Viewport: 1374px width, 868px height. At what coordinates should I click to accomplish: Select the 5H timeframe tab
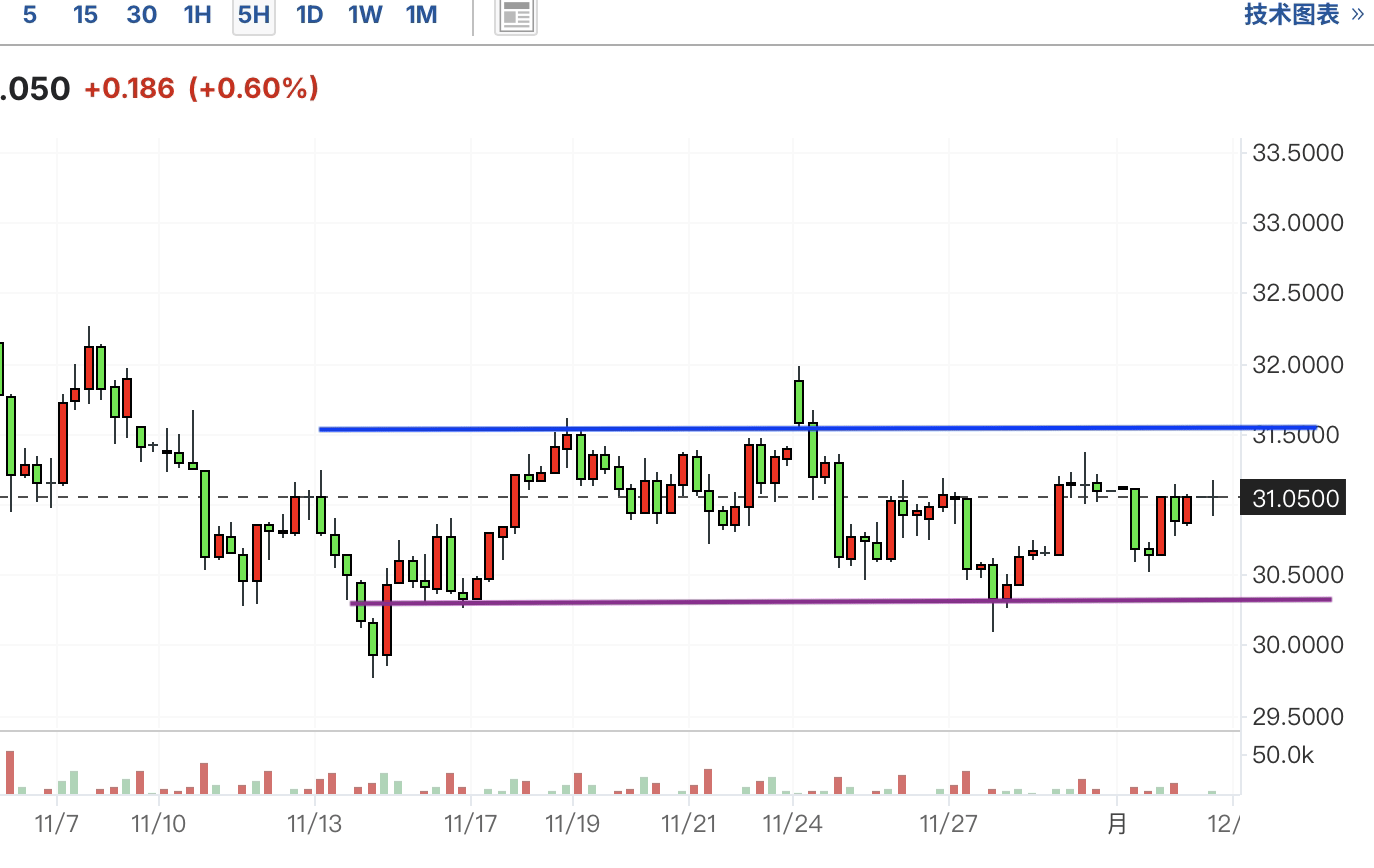(254, 15)
